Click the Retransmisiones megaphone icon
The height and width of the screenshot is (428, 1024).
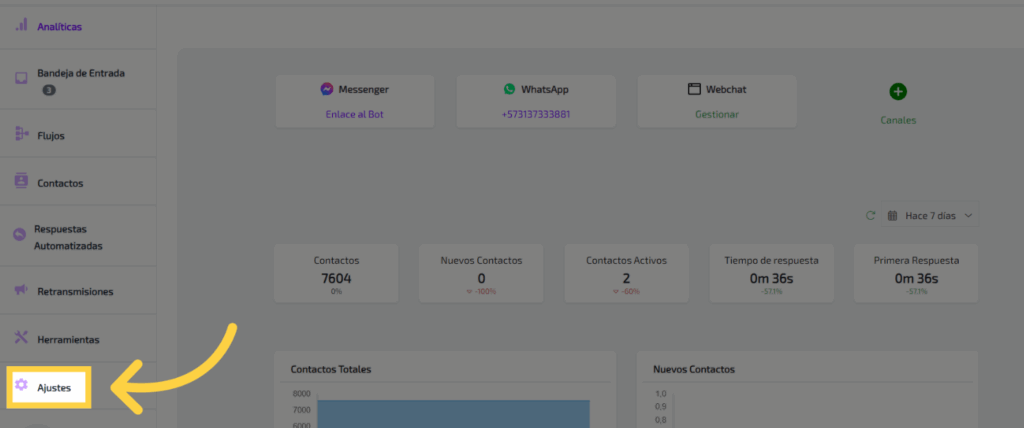[21, 291]
